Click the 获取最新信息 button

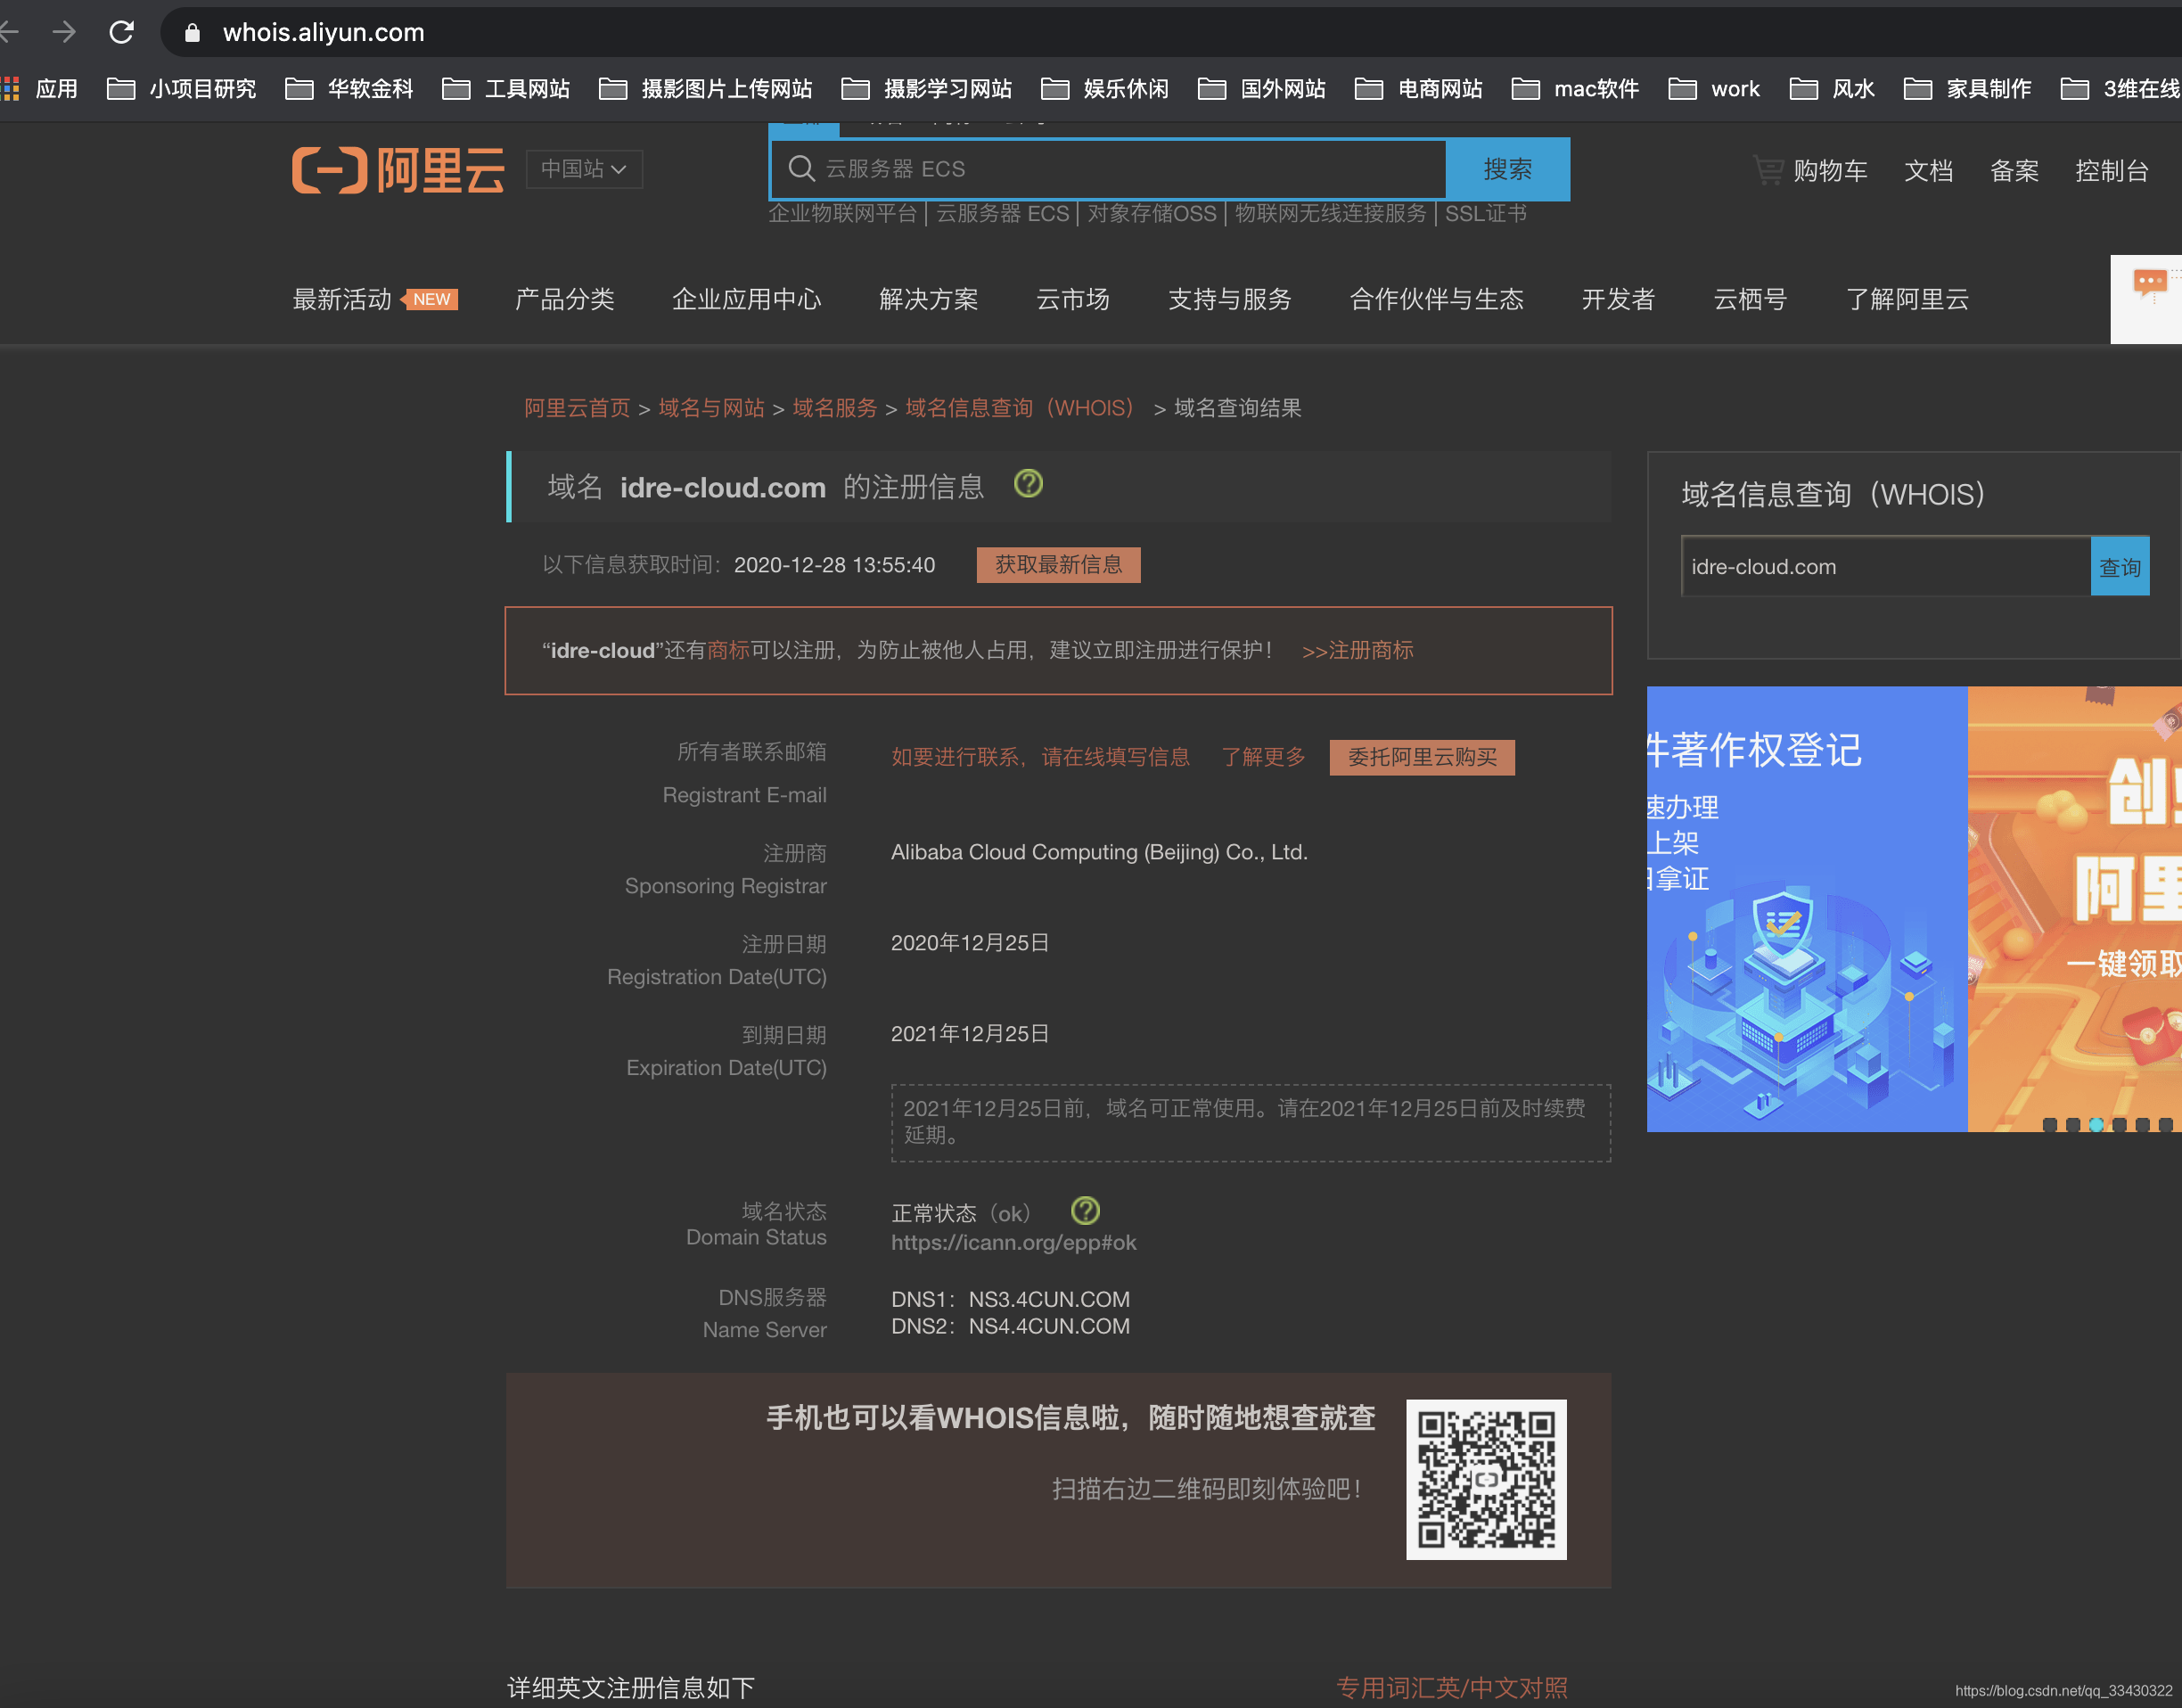(x=1058, y=565)
